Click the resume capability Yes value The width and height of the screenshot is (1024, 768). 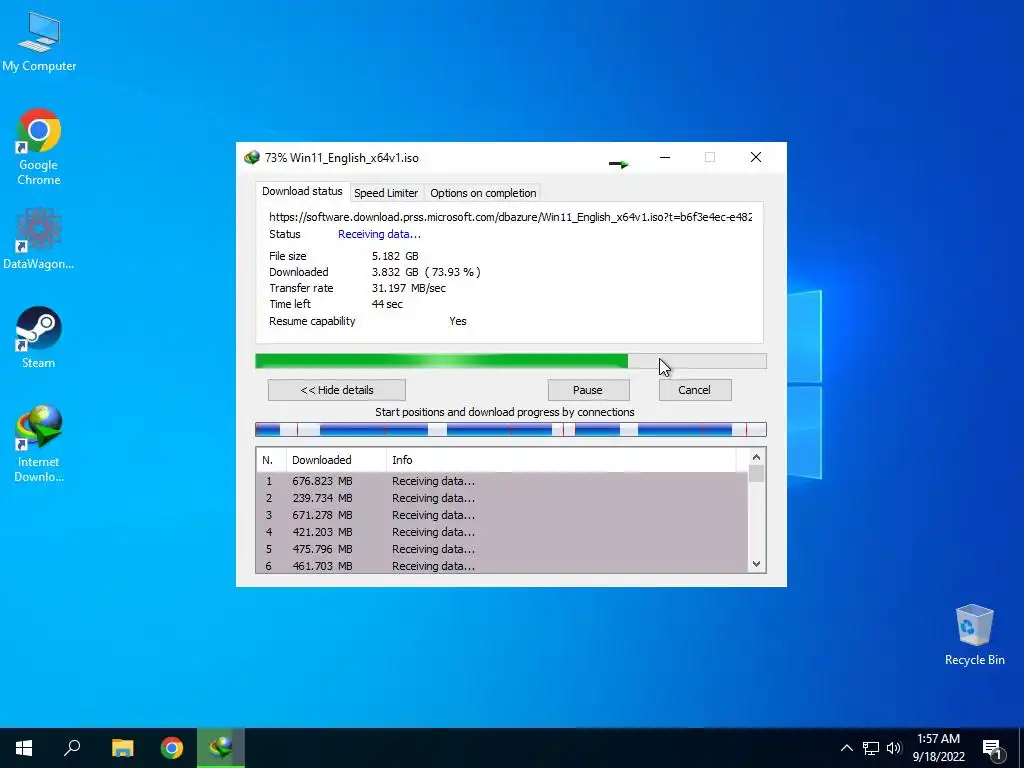[x=458, y=321]
